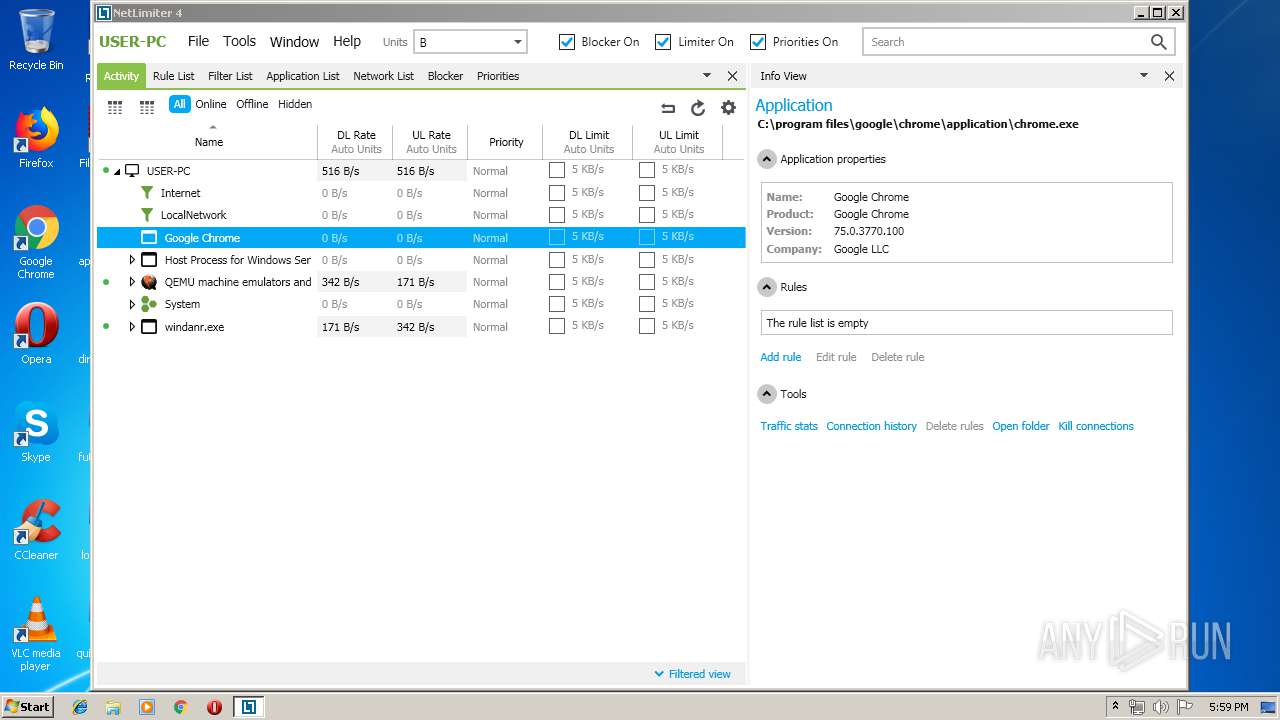This screenshot has height=720, width=1280.
Task: Close the Info View panel
Action: [1169, 76]
